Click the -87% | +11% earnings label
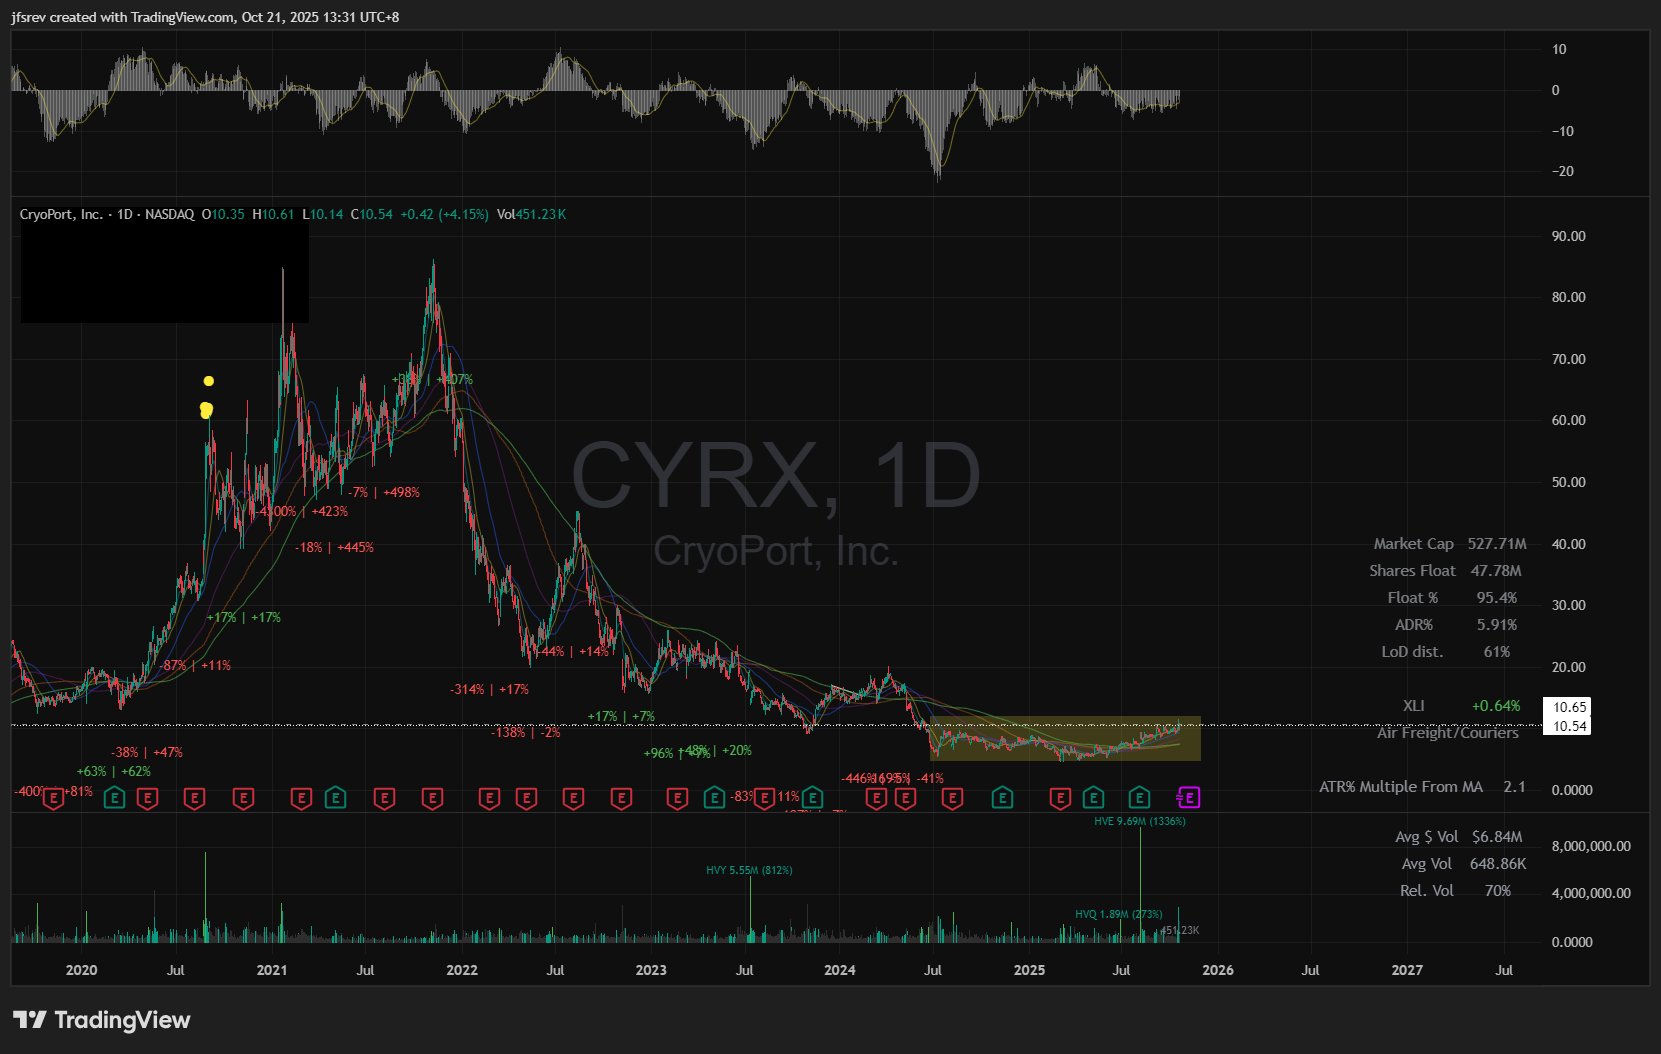 195,665
